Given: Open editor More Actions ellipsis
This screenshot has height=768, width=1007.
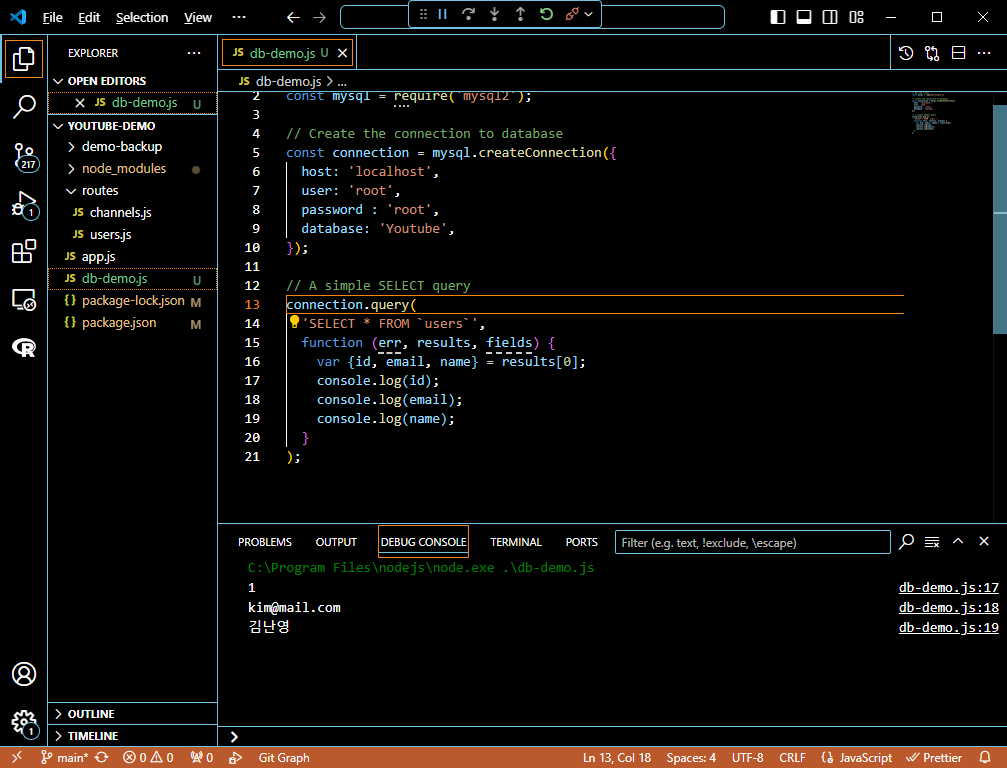Looking at the screenshot, I should coord(984,53).
